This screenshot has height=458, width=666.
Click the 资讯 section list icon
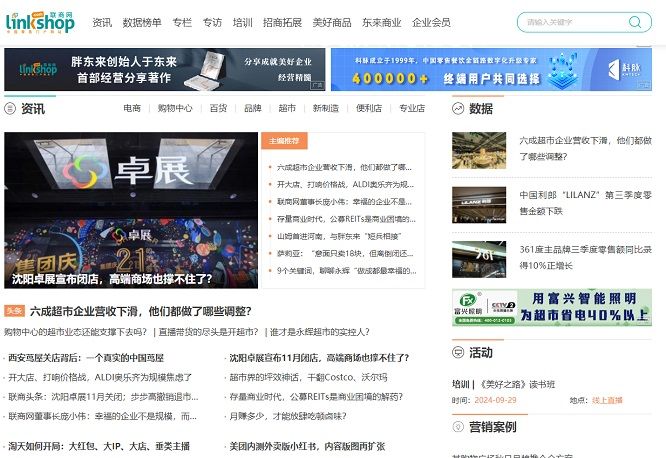10,109
